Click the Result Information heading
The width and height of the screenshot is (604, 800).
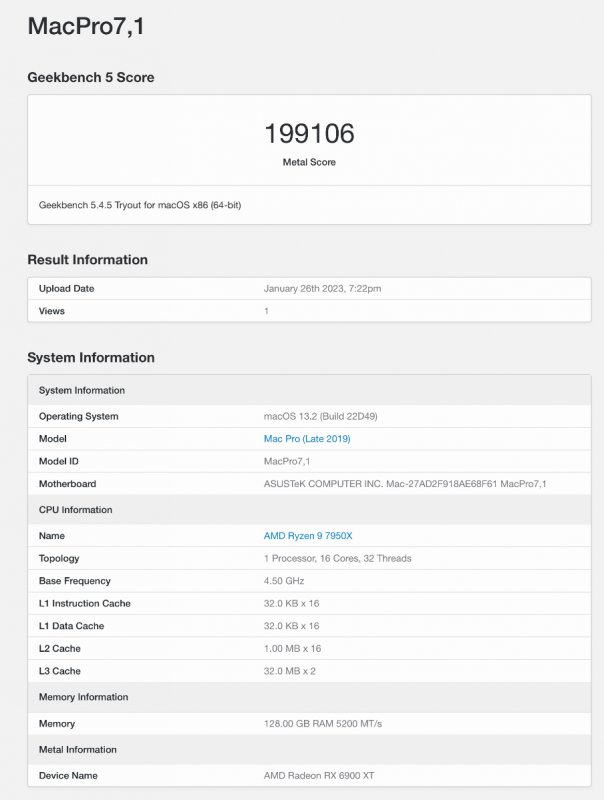coord(87,260)
